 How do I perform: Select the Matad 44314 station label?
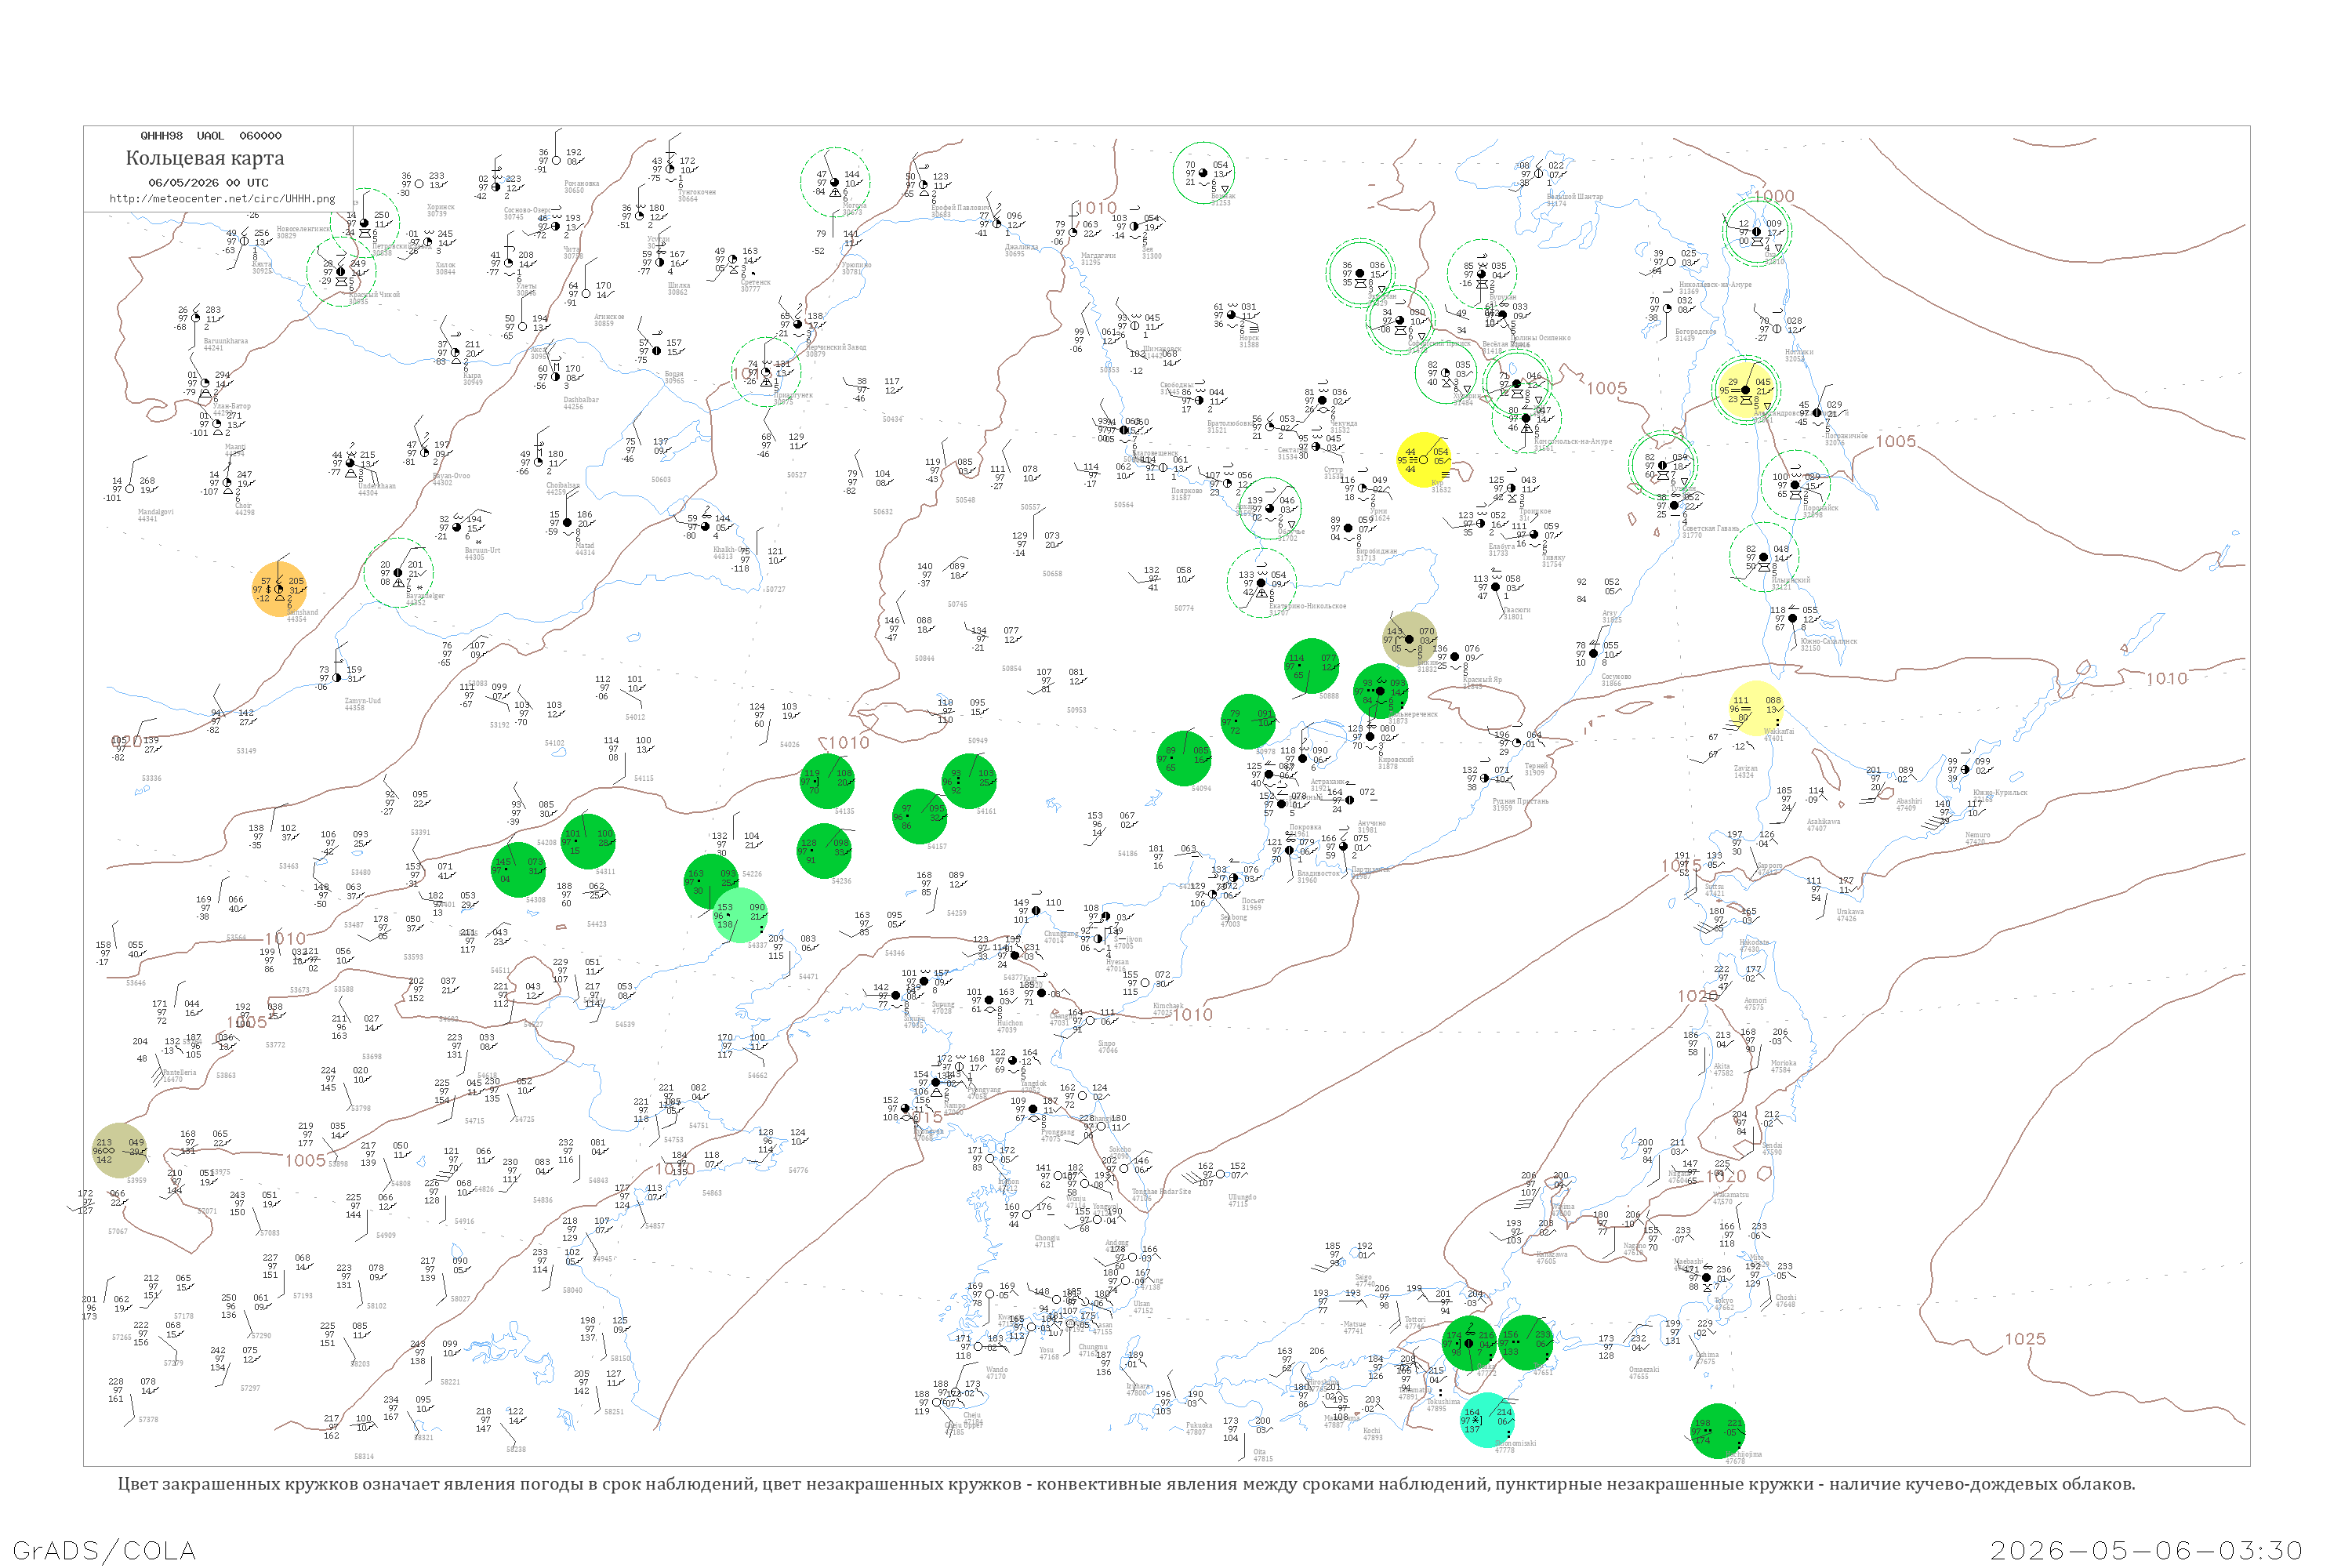[x=584, y=548]
